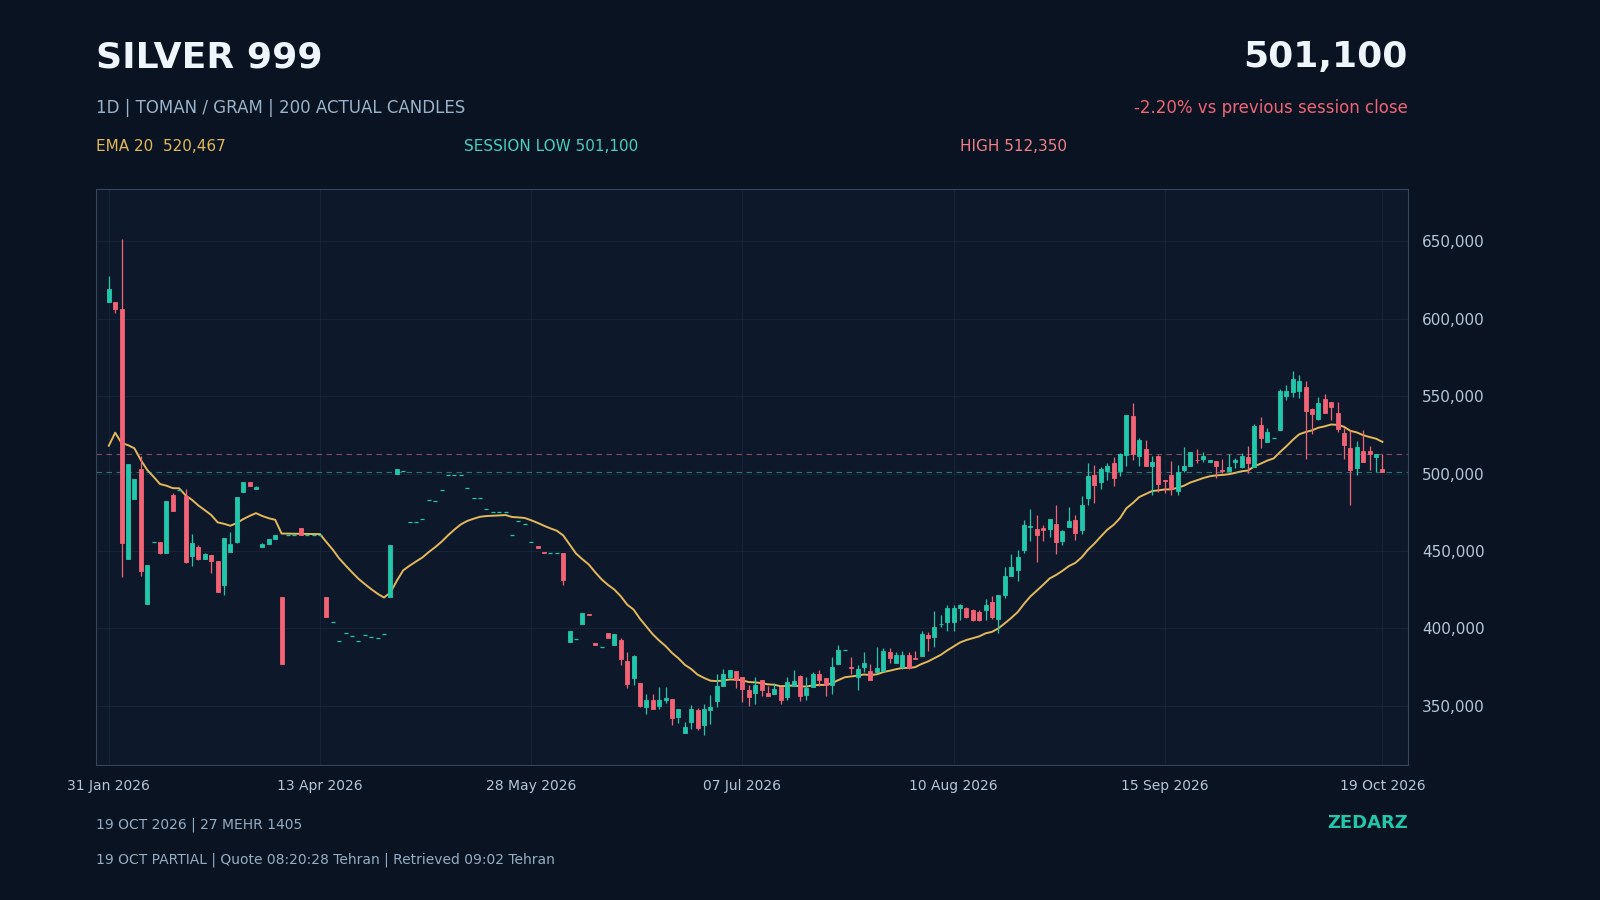Click the 350,000 price axis label
1600x900 pixels.
click(x=1452, y=707)
